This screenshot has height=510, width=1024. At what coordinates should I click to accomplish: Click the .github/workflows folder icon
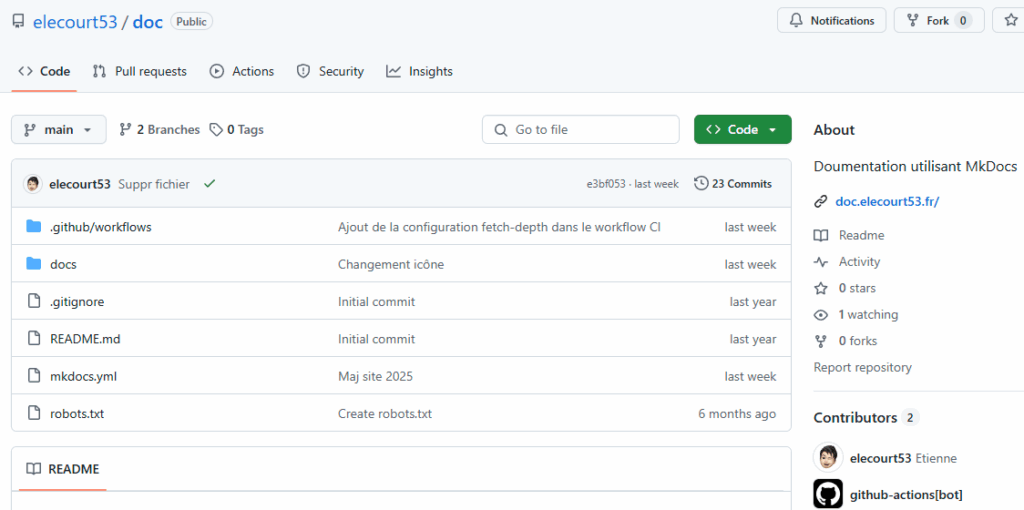coord(33,227)
